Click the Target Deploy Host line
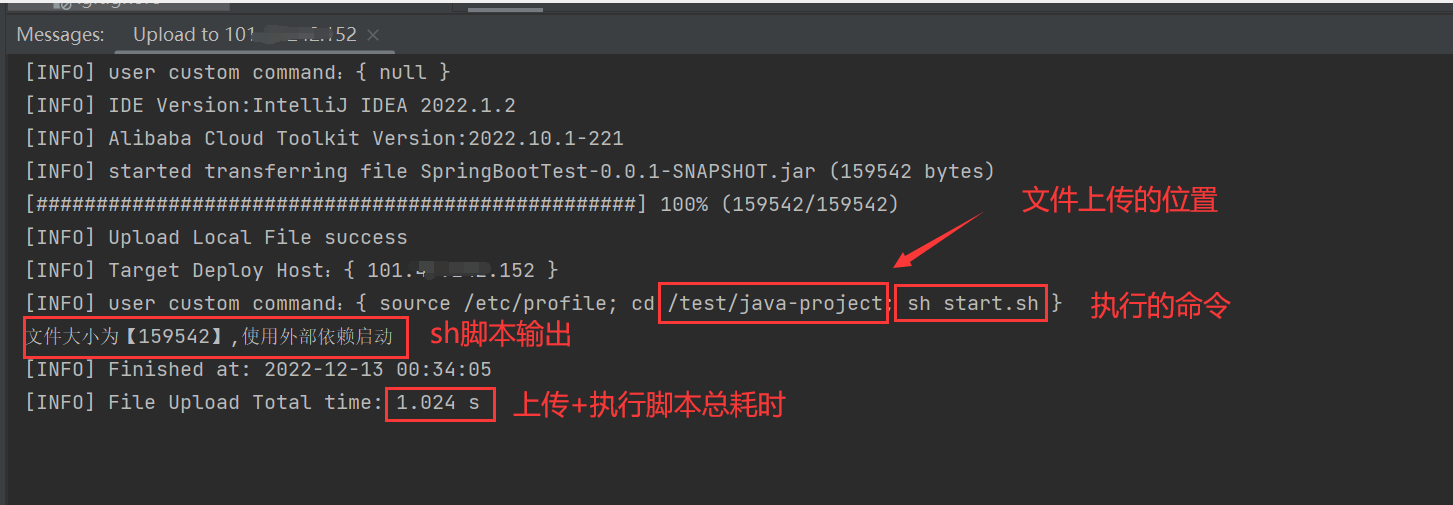 [x=291, y=271]
